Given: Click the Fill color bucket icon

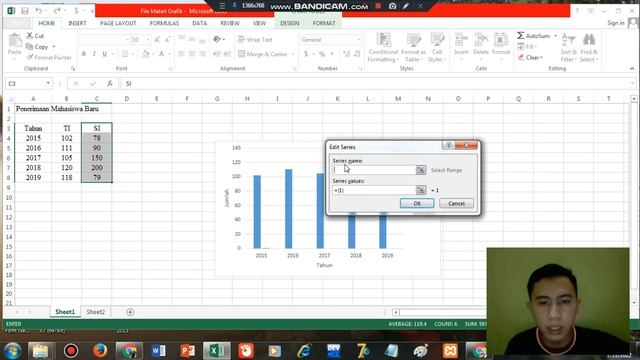Looking at the screenshot, I should (x=145, y=54).
